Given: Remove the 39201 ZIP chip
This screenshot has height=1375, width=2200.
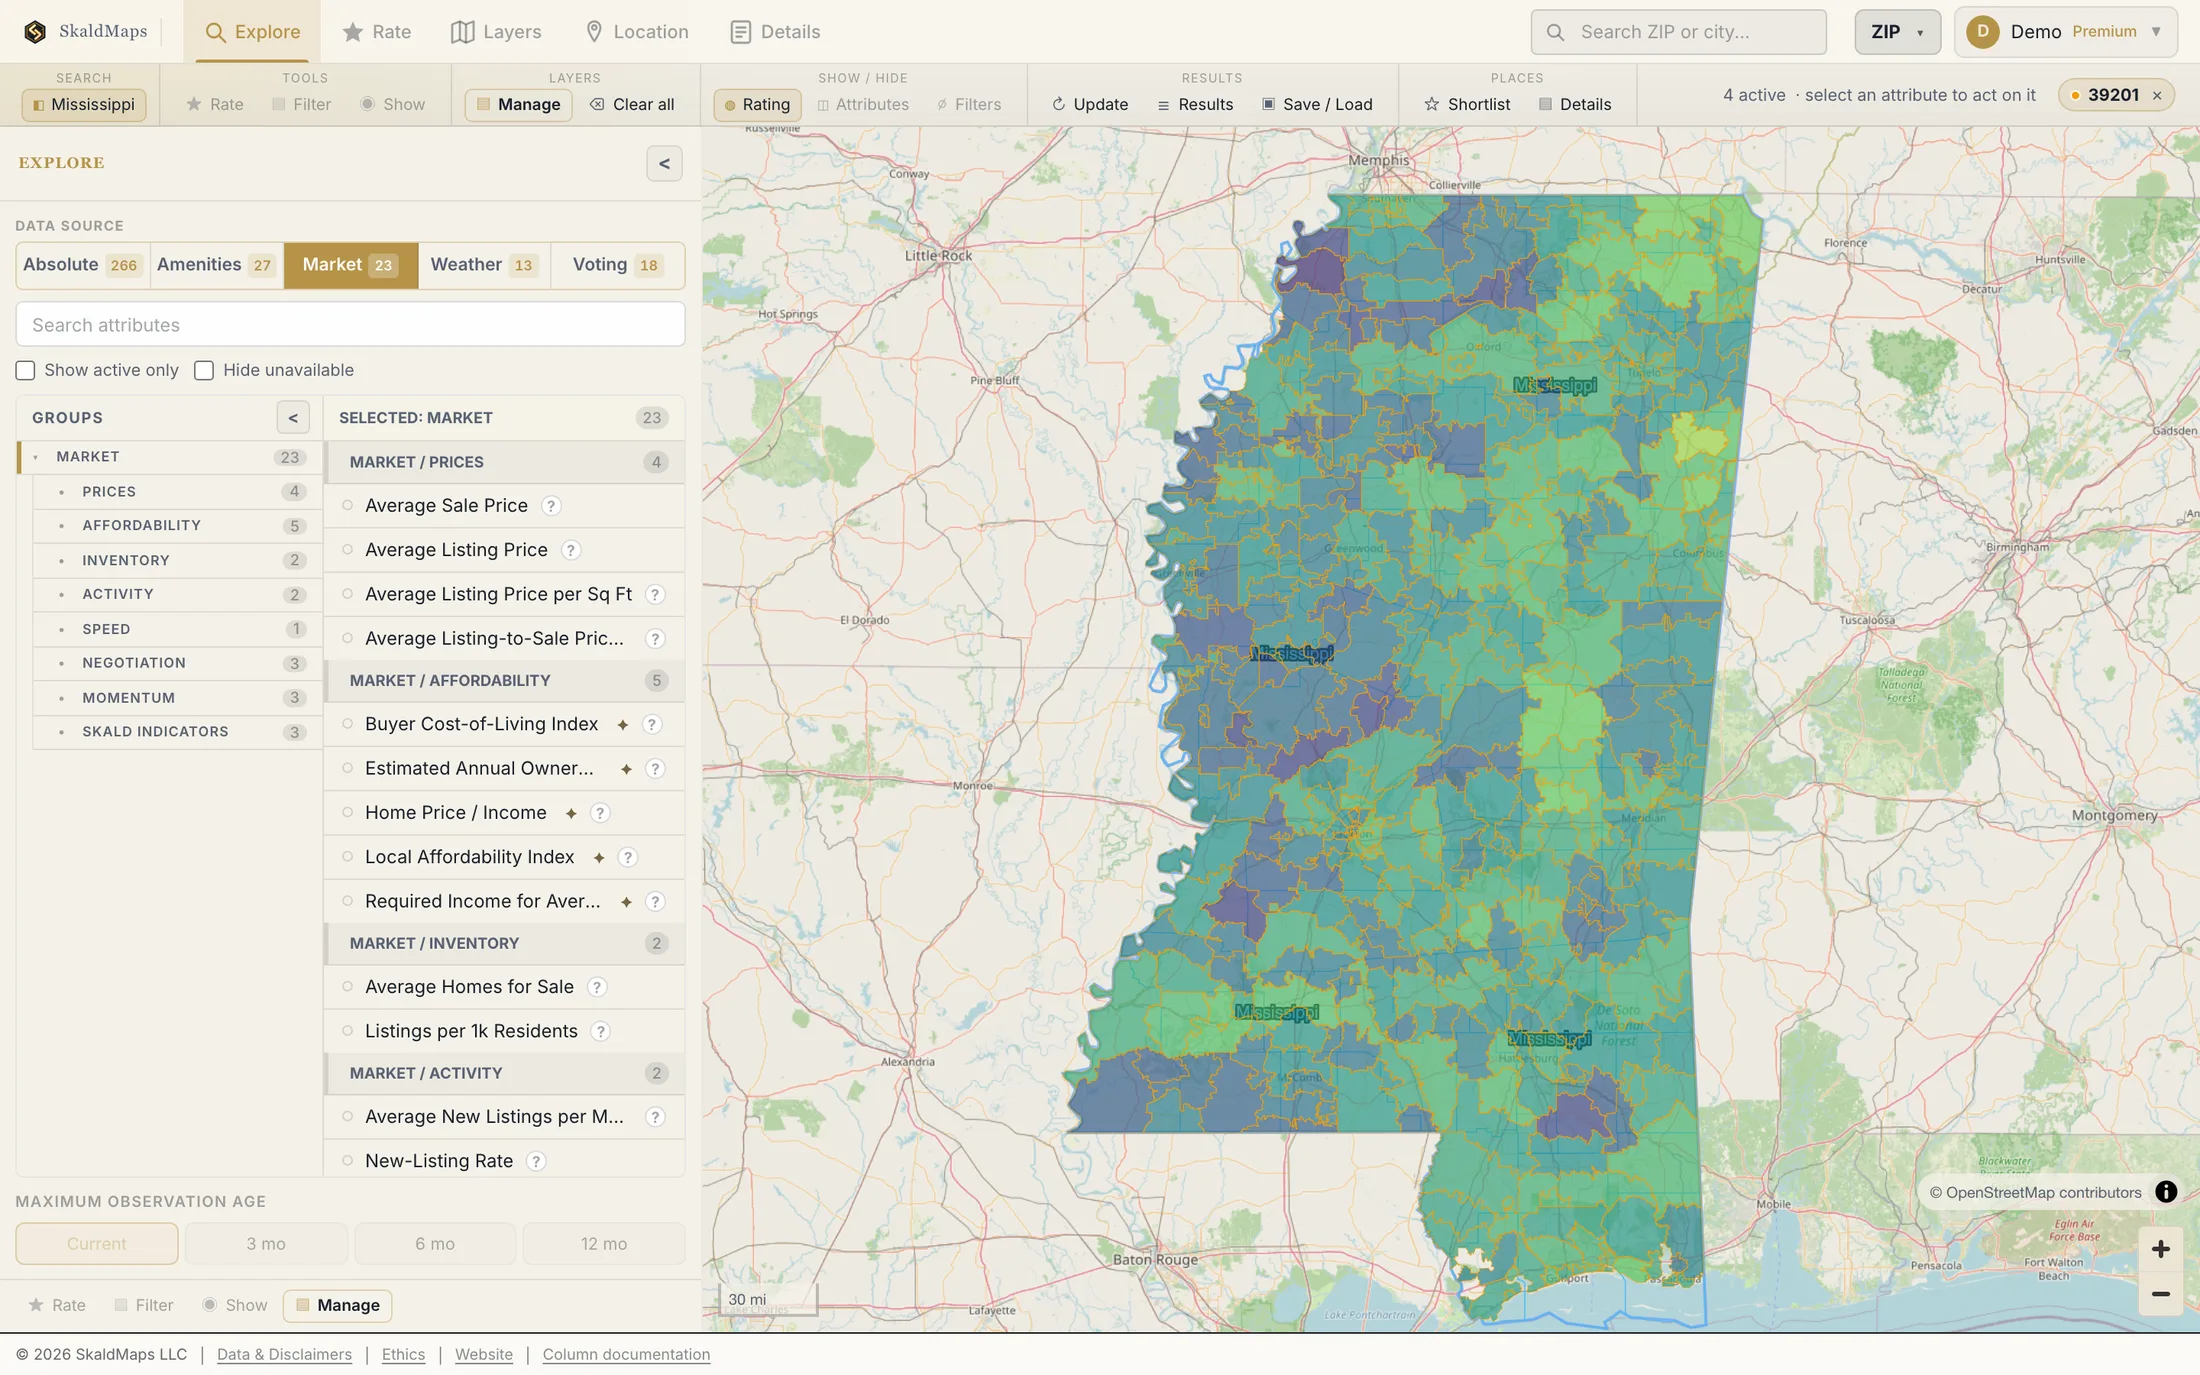Looking at the screenshot, I should click(x=2157, y=96).
